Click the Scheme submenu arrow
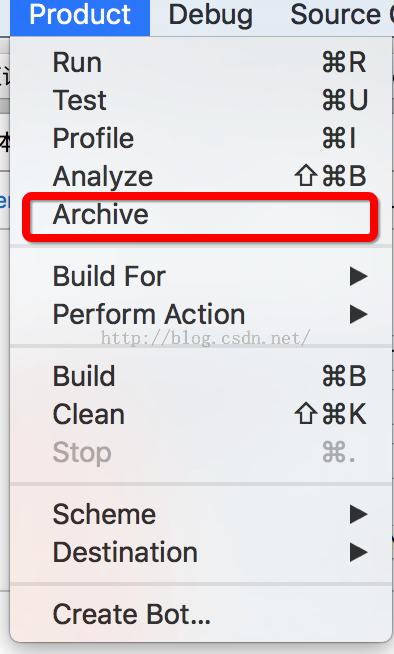 (x=358, y=514)
